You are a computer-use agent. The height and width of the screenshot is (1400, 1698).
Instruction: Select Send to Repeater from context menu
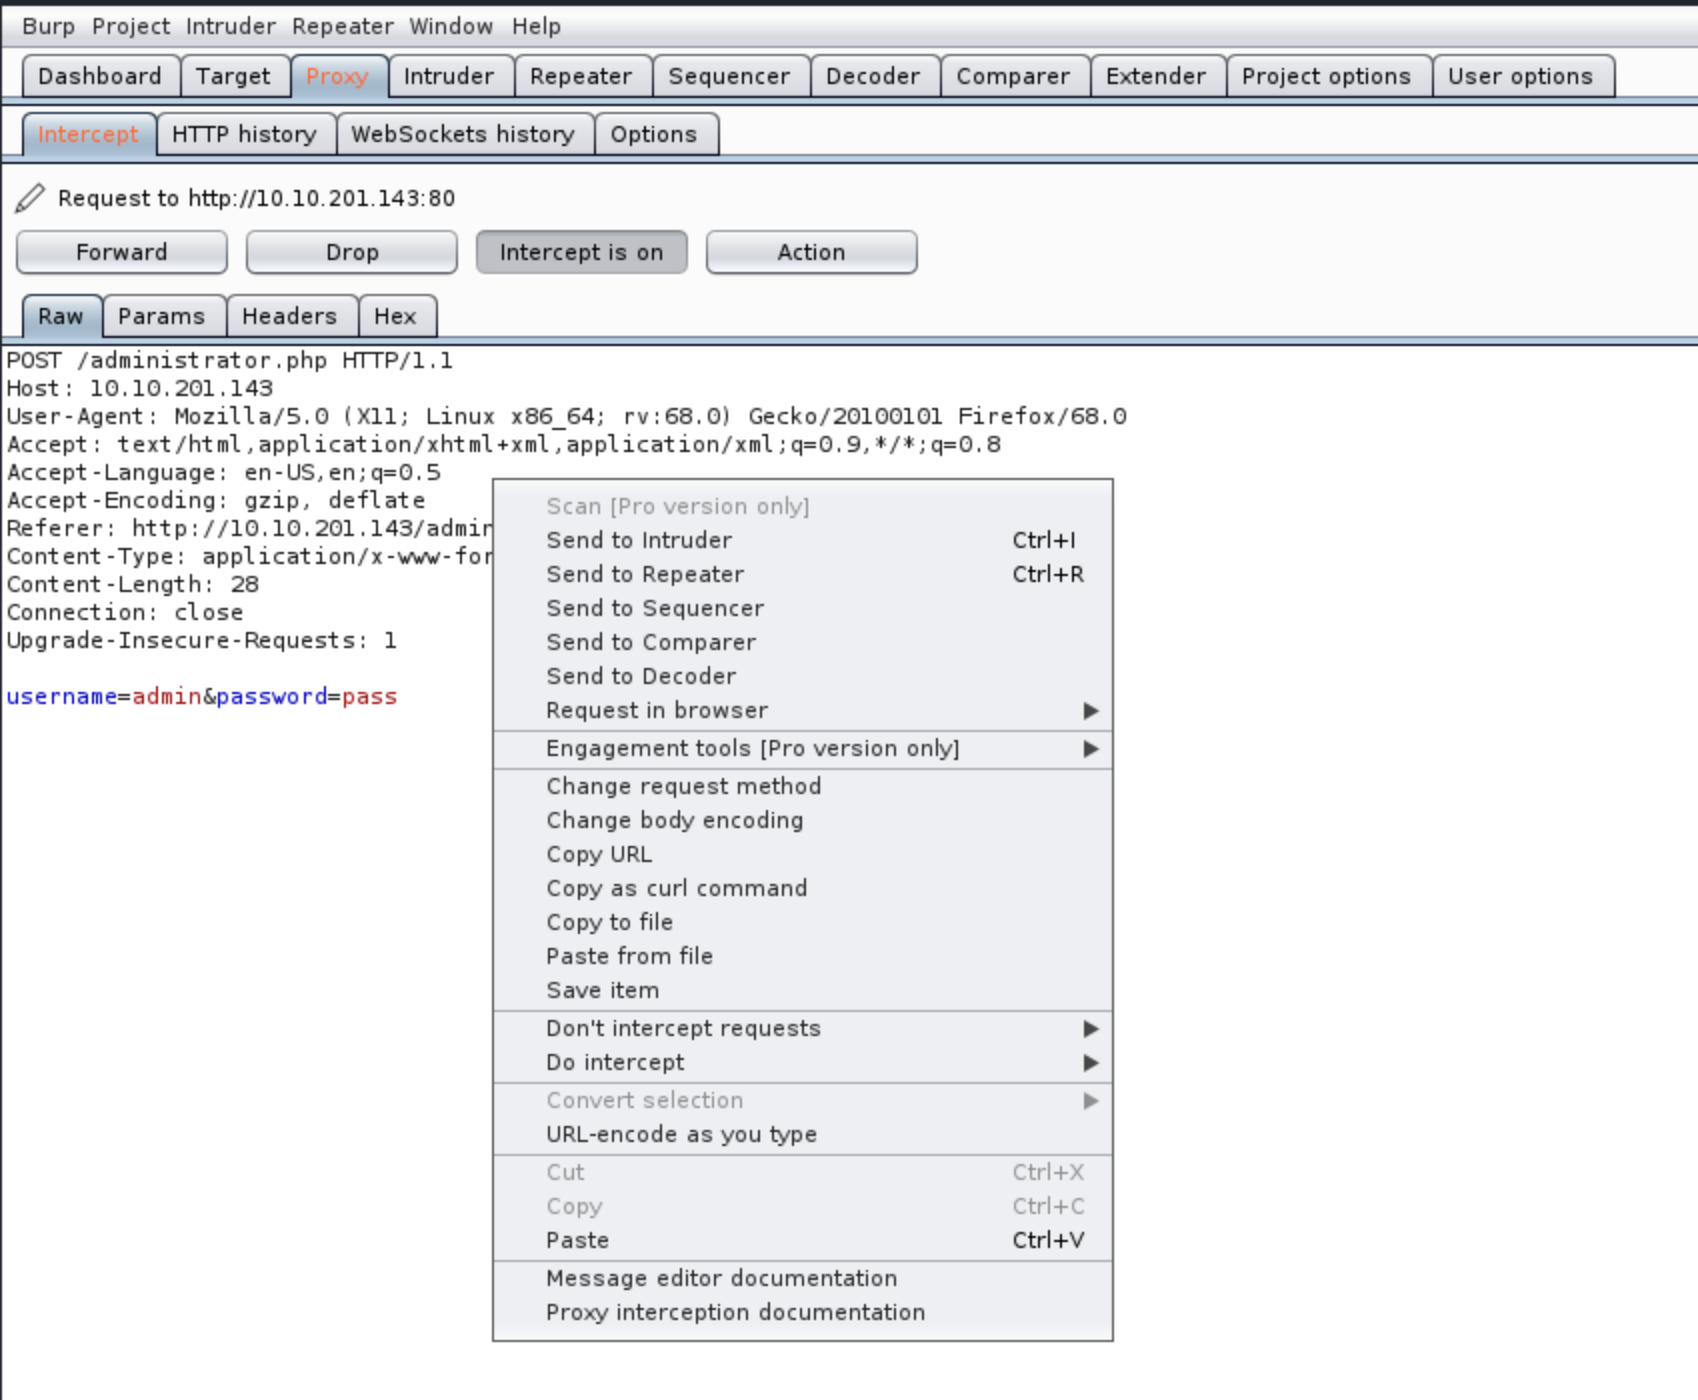(x=645, y=574)
